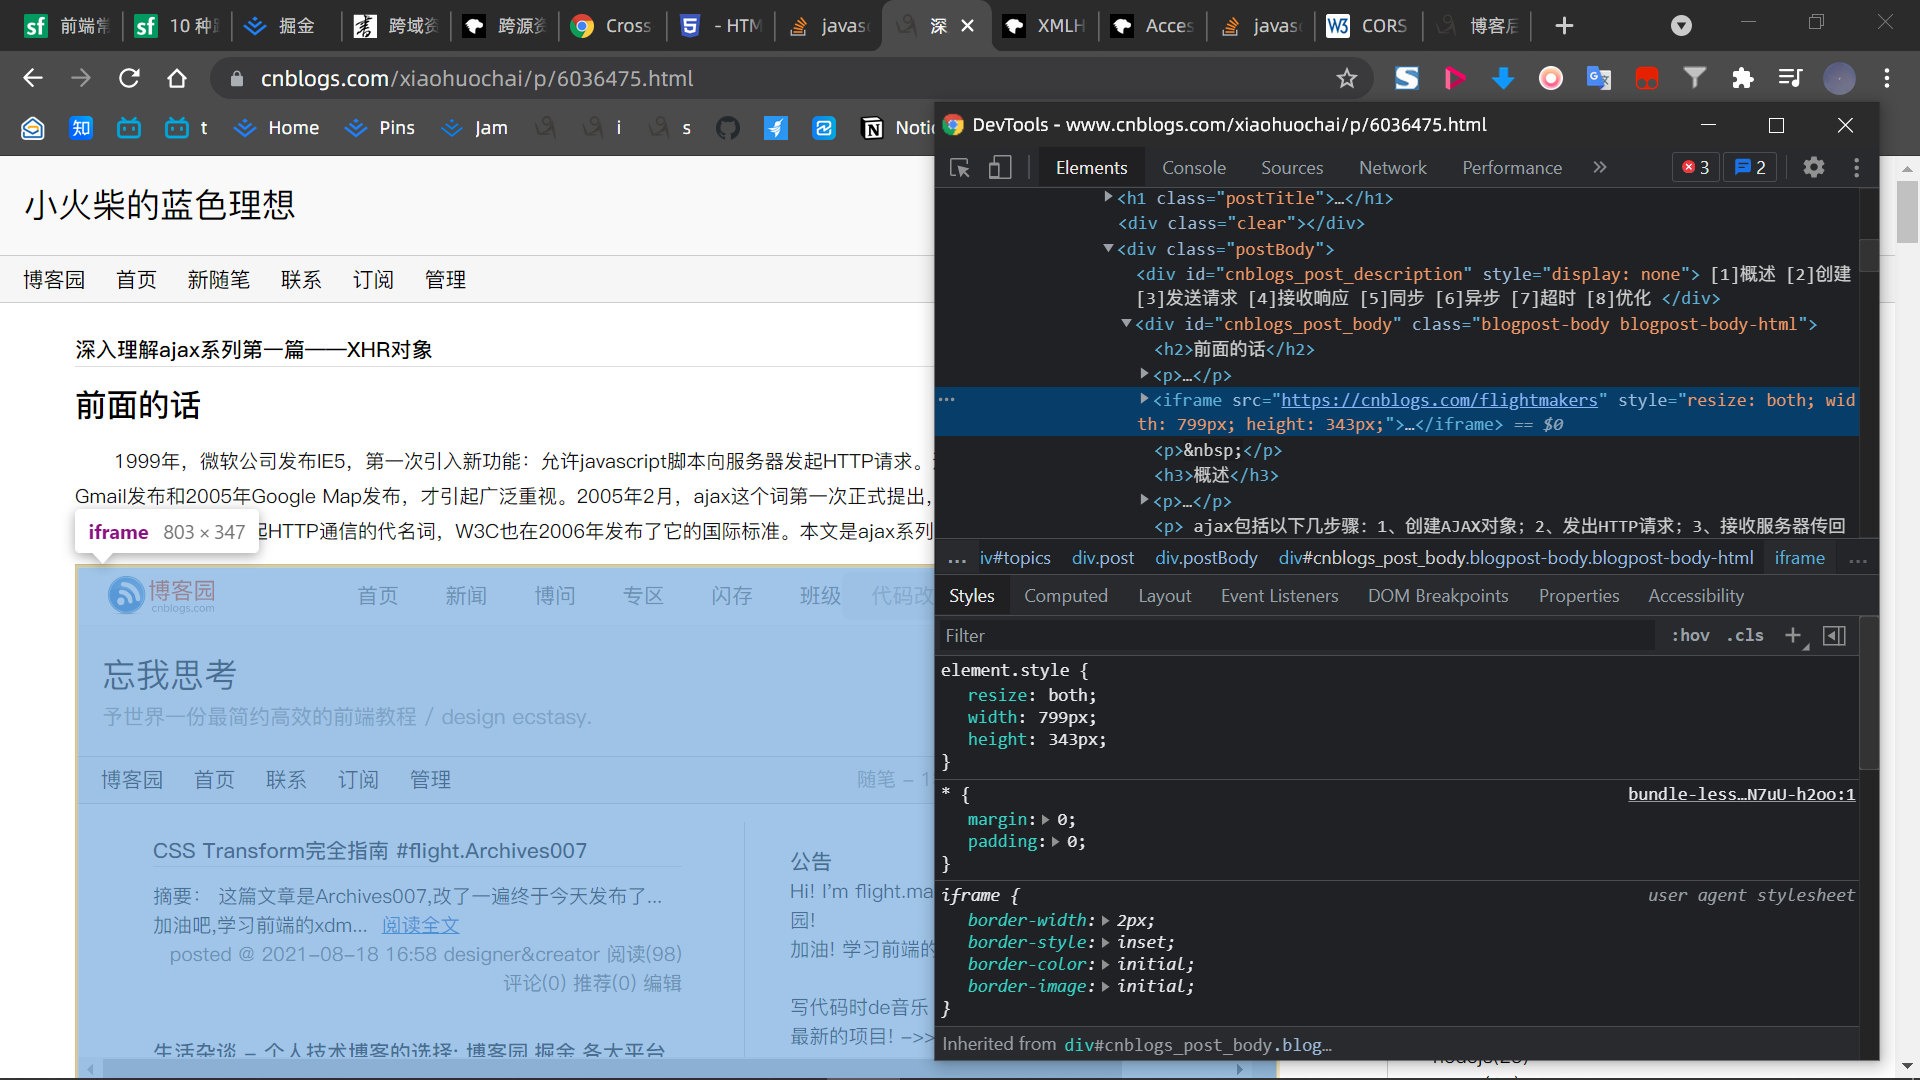Image resolution: width=1920 pixels, height=1080 pixels.
Task: Show the 2 messages badge
Action: click(1751, 168)
